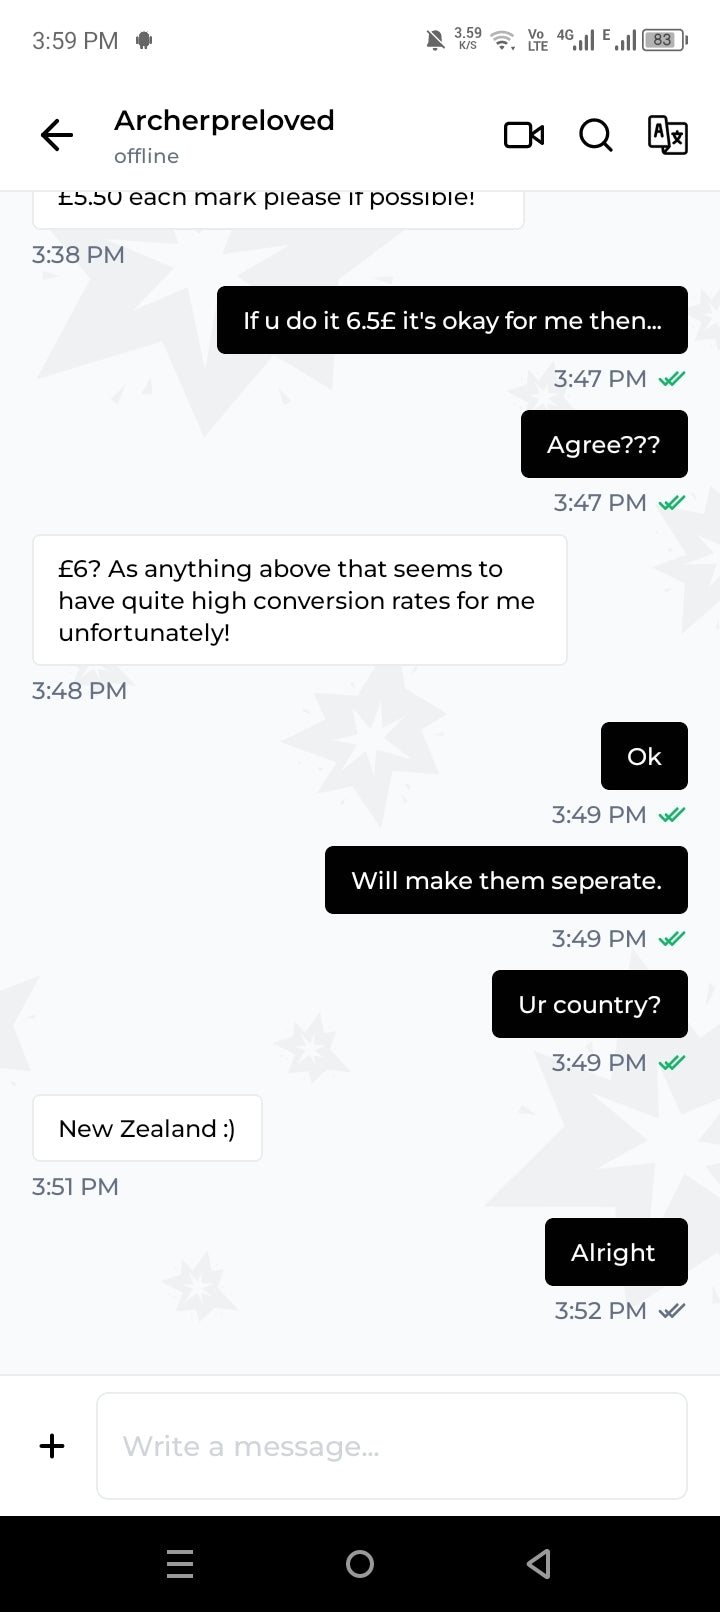Go back using the arrow icon
The width and height of the screenshot is (720, 1612).
57,134
